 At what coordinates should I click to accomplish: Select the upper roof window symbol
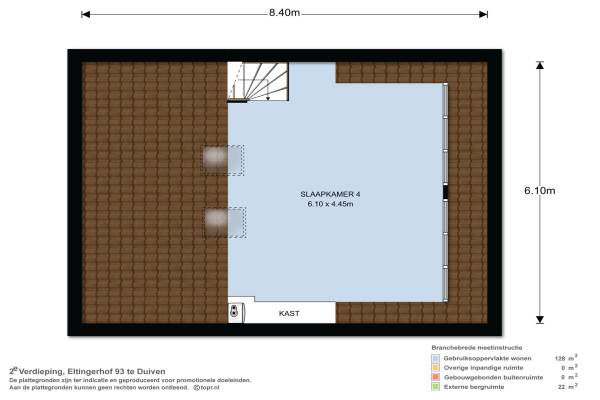click(x=223, y=157)
